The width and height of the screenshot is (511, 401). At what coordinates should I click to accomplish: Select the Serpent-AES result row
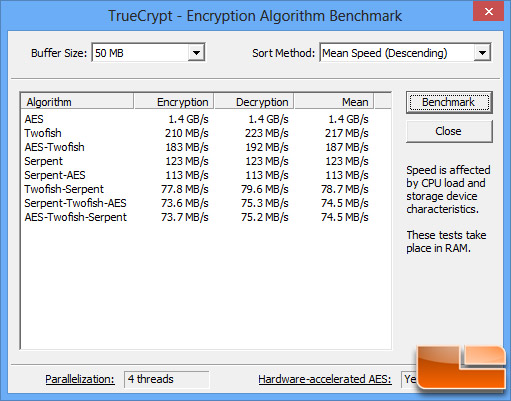tap(197, 175)
